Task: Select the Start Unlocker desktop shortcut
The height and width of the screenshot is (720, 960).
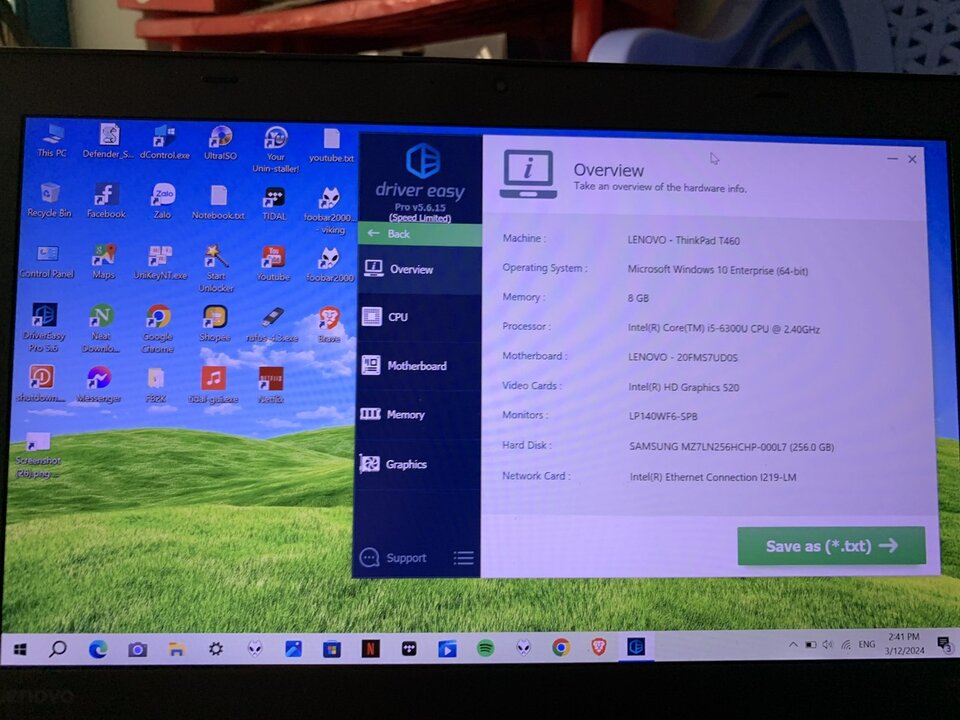Action: pyautogui.click(x=216, y=269)
